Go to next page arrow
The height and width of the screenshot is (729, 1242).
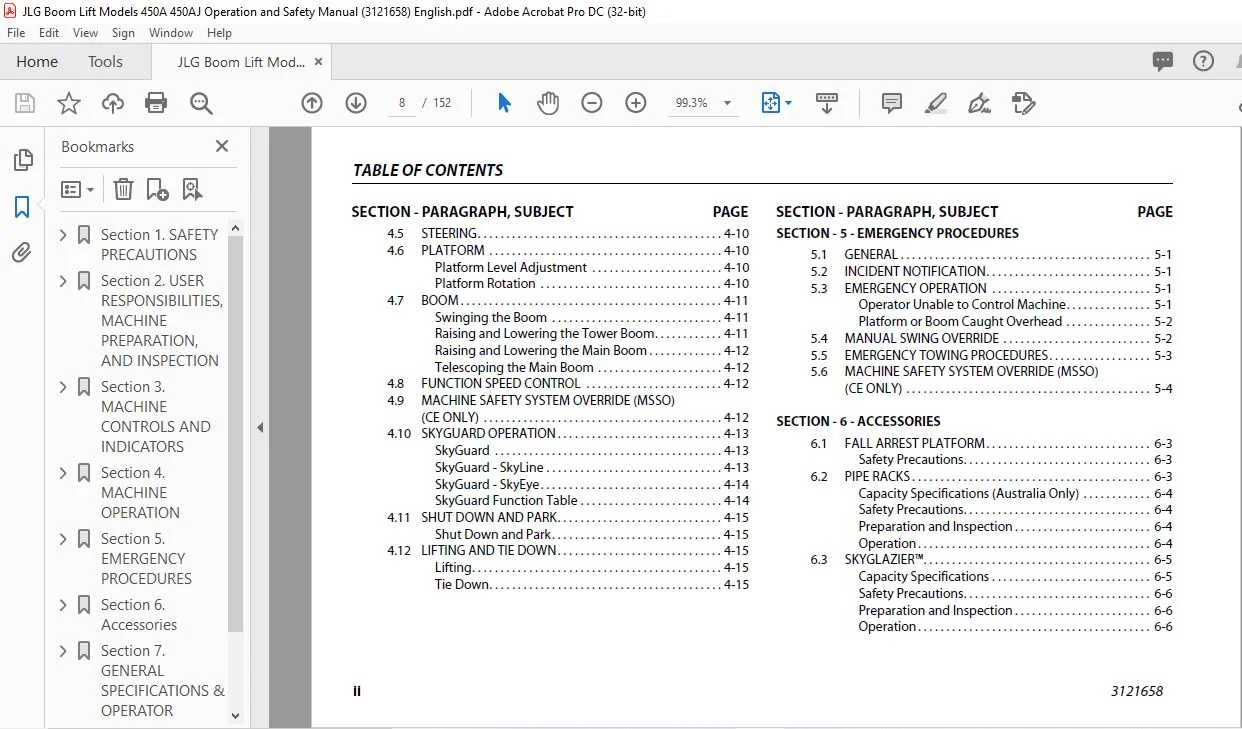point(356,103)
